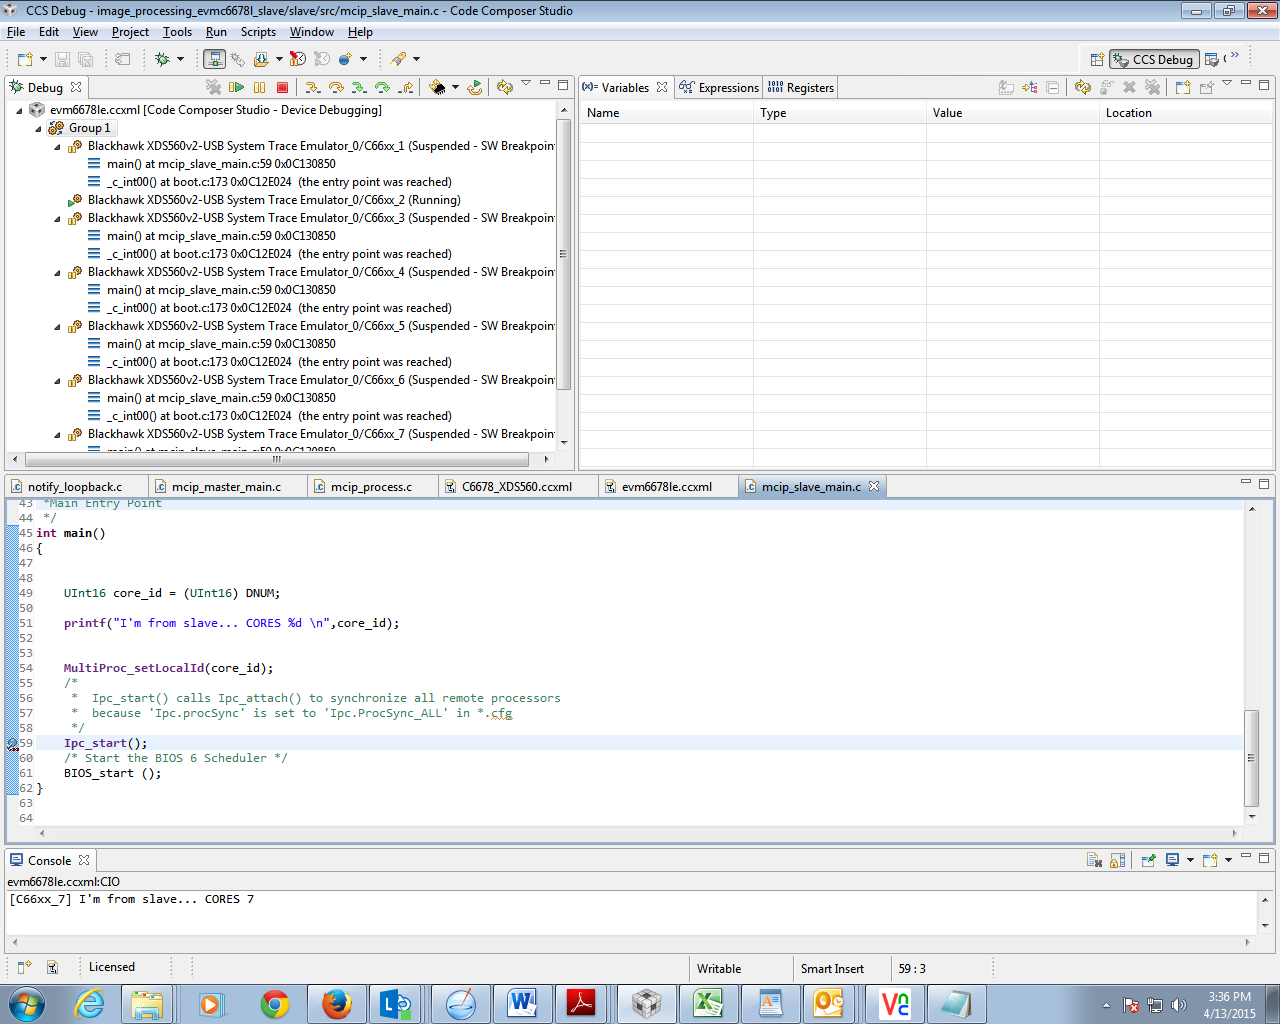The width and height of the screenshot is (1280, 1024).
Task: Click the Value column header in Variables
Action: 1012,113
